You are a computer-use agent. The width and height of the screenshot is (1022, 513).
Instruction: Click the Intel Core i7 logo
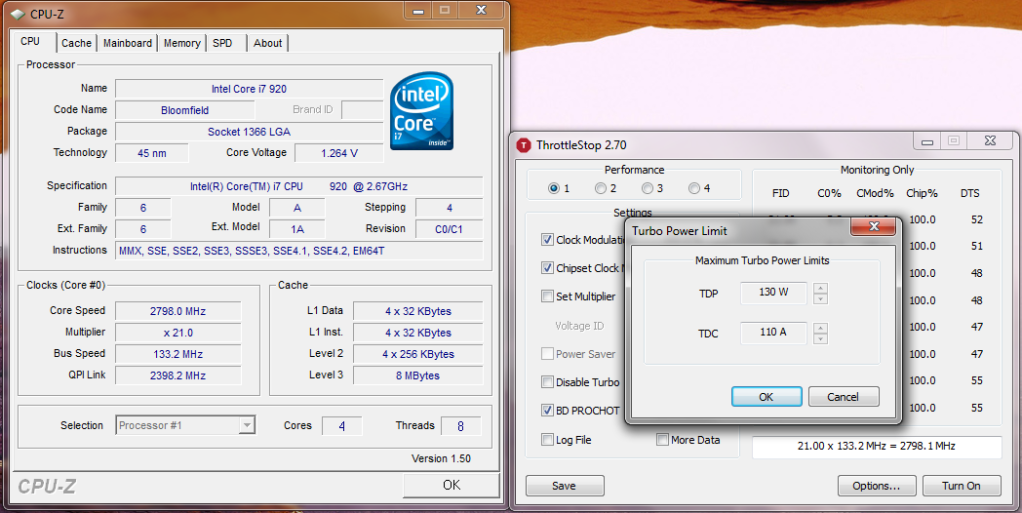(x=422, y=111)
